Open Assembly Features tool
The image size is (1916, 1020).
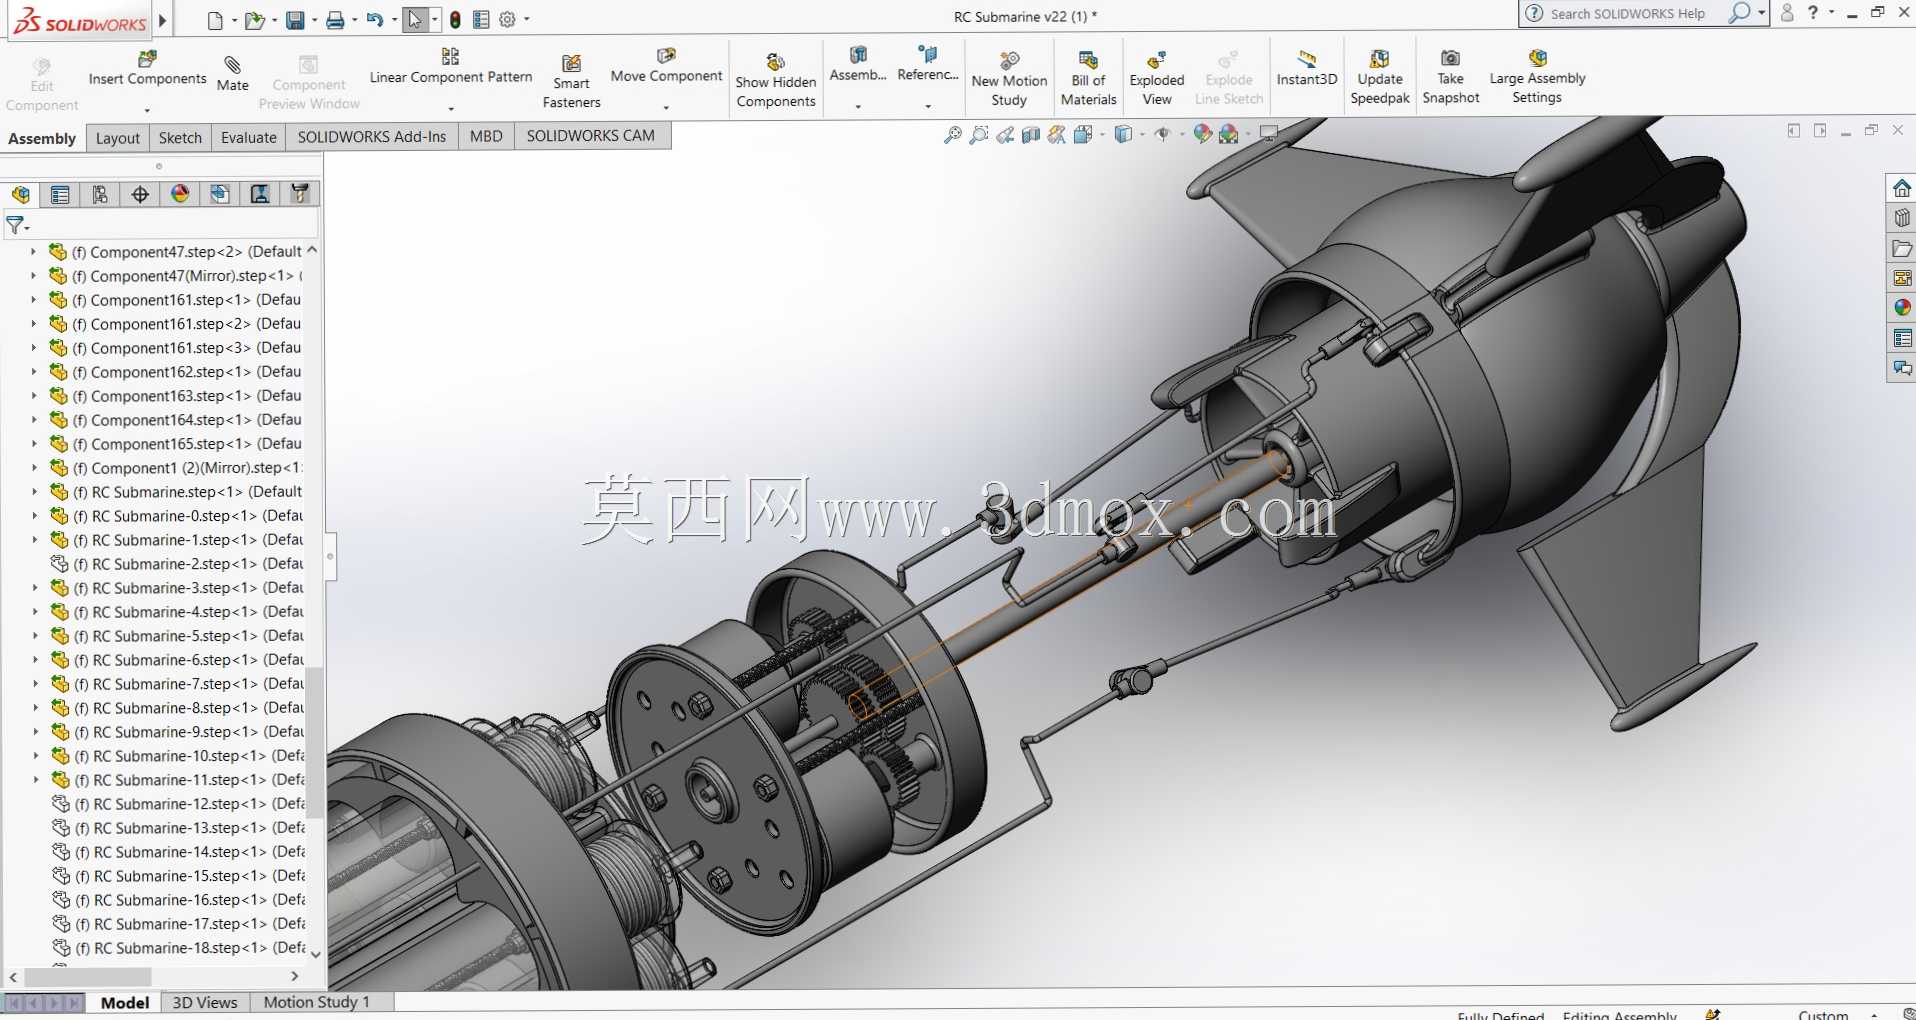click(x=858, y=65)
